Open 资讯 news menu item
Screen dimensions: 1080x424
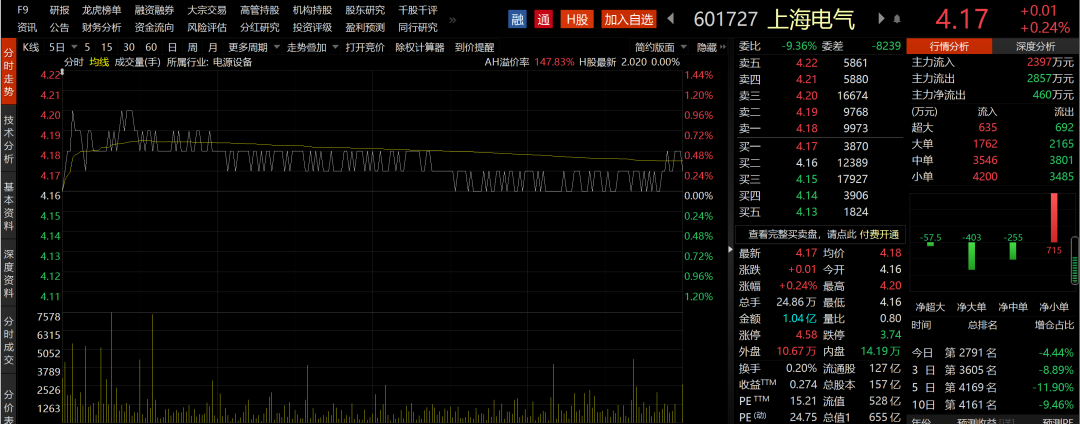coord(27,28)
